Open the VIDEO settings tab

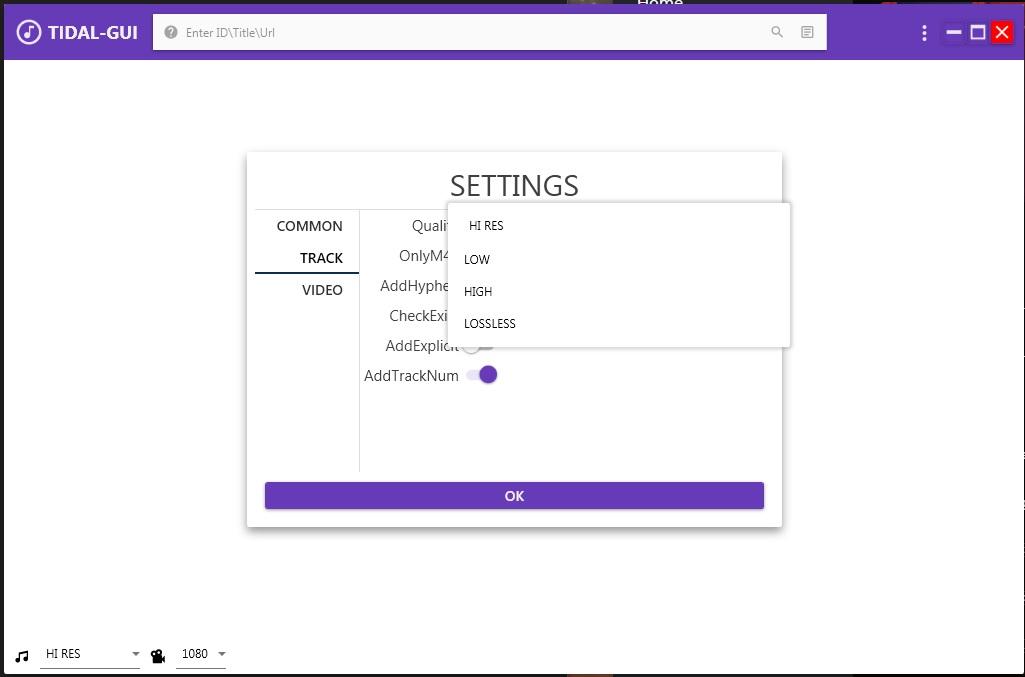click(x=322, y=290)
